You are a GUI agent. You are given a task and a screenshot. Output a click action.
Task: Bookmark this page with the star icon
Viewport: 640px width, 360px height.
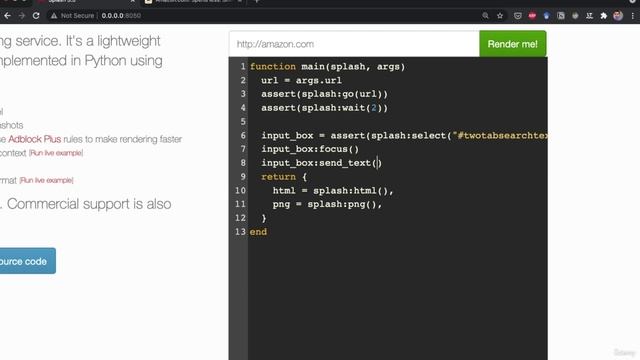pyautogui.click(x=500, y=16)
